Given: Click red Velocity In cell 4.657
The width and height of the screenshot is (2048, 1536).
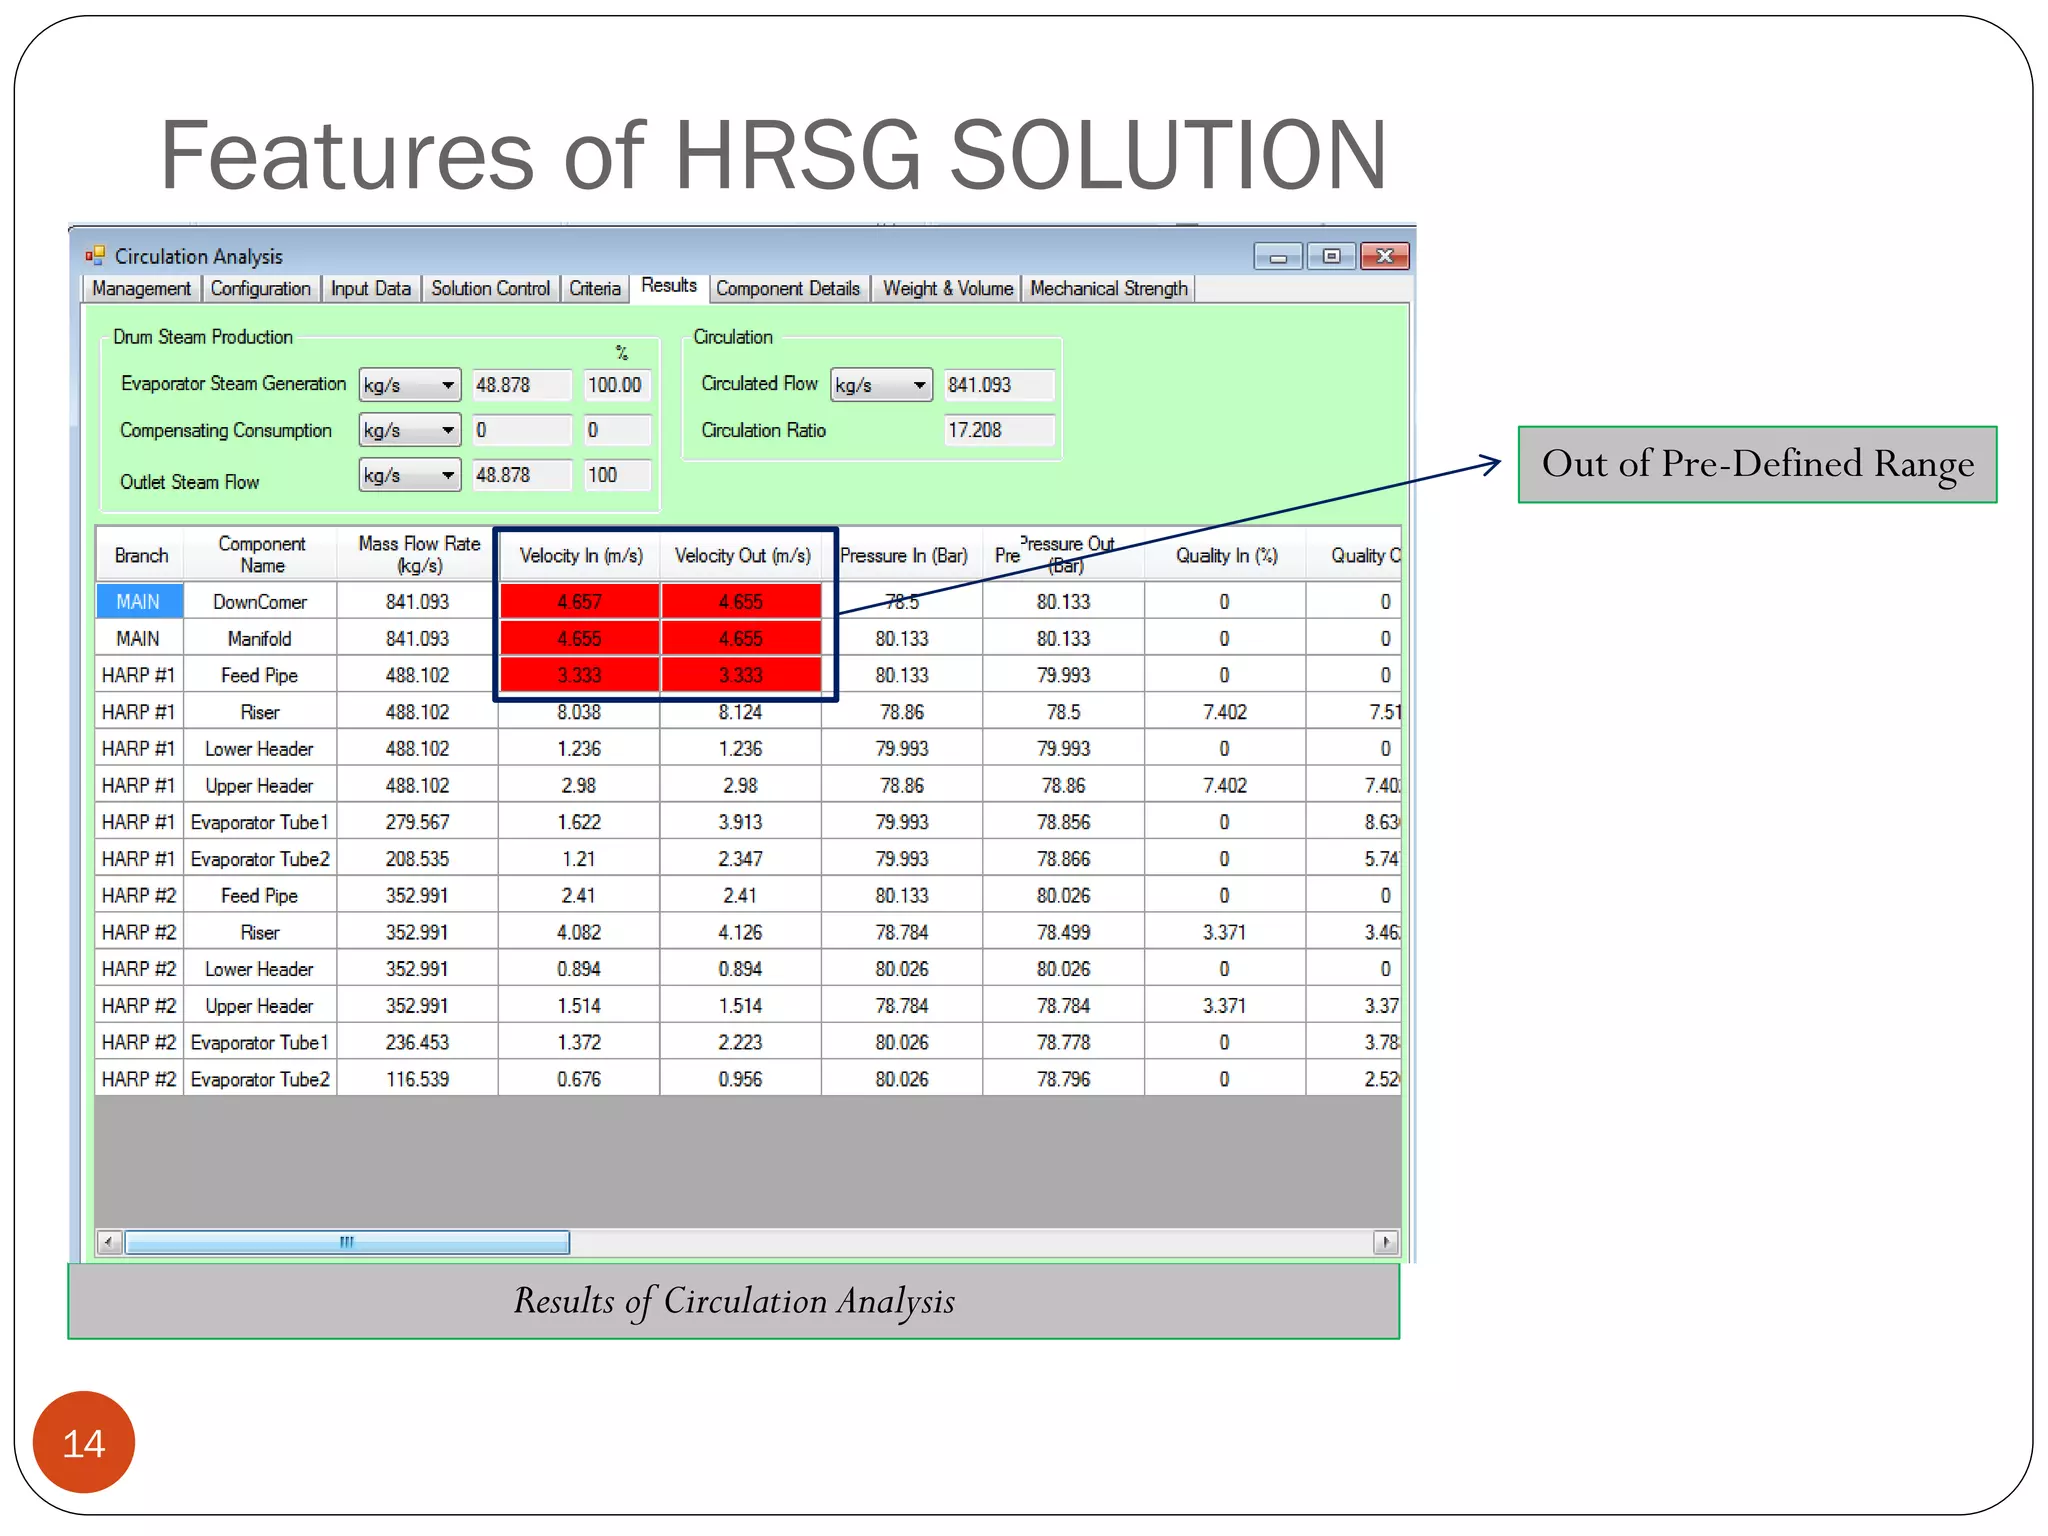Looking at the screenshot, I should click(x=580, y=601).
